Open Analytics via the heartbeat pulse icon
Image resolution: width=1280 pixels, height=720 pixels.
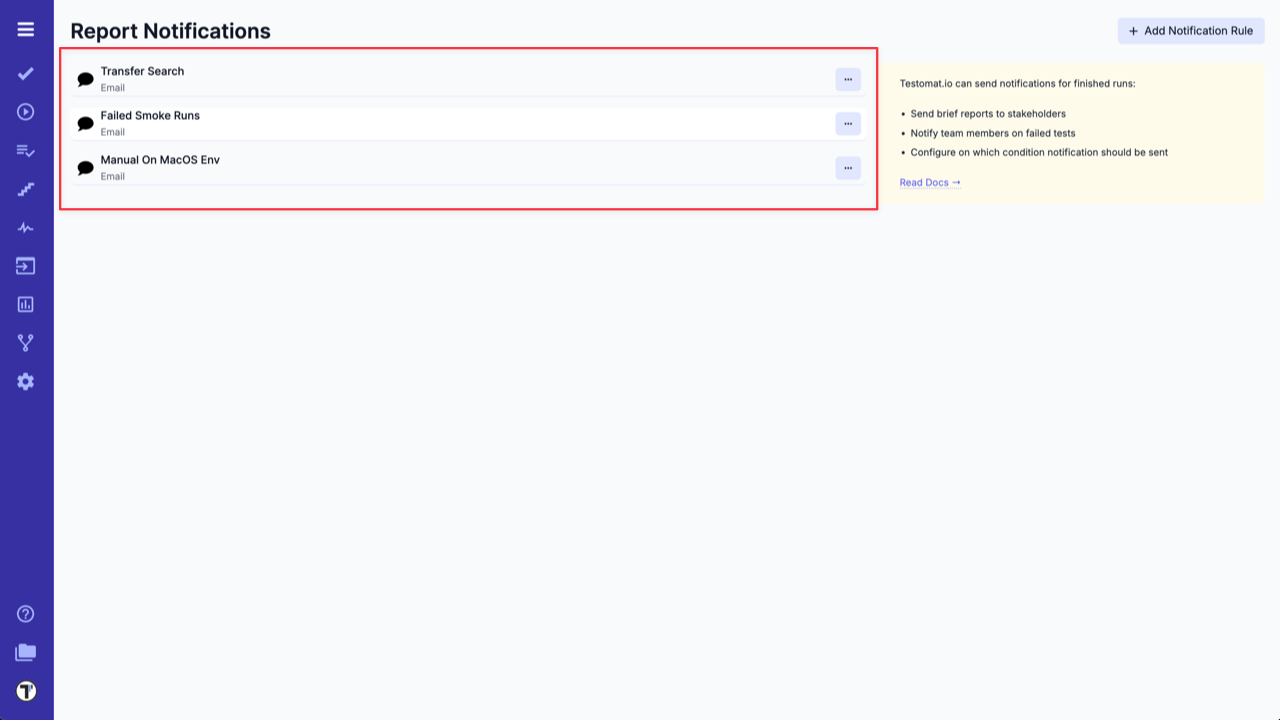pyautogui.click(x=26, y=227)
